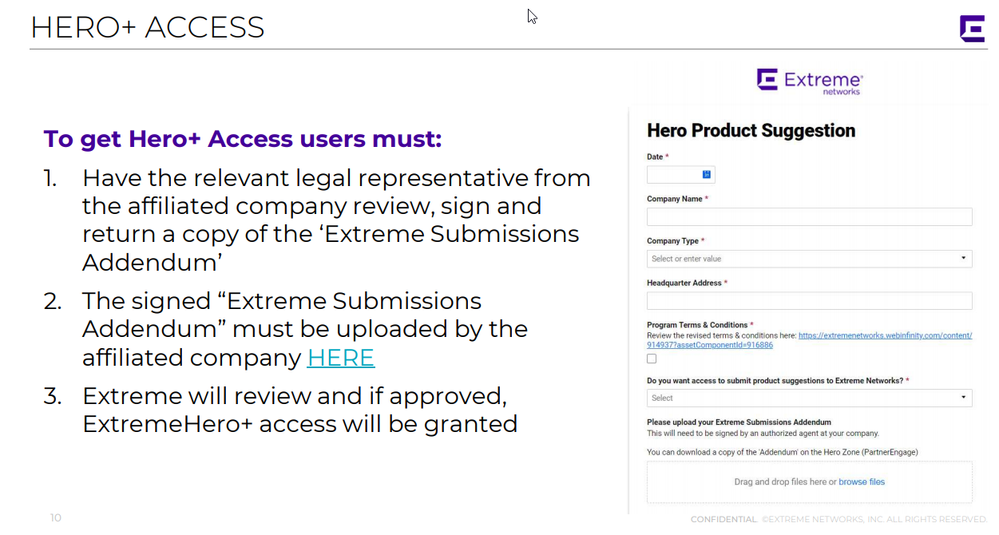This screenshot has width=999, height=535.
Task: Click the 'browse files' upload link
Action: click(x=861, y=482)
